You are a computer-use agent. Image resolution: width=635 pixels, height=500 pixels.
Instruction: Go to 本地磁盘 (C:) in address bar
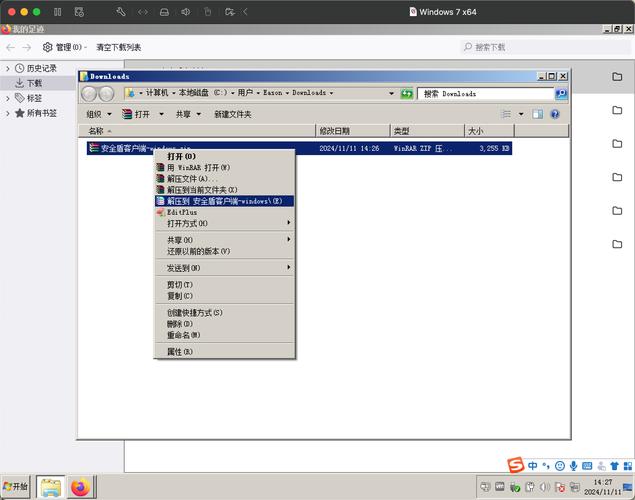tap(203, 93)
